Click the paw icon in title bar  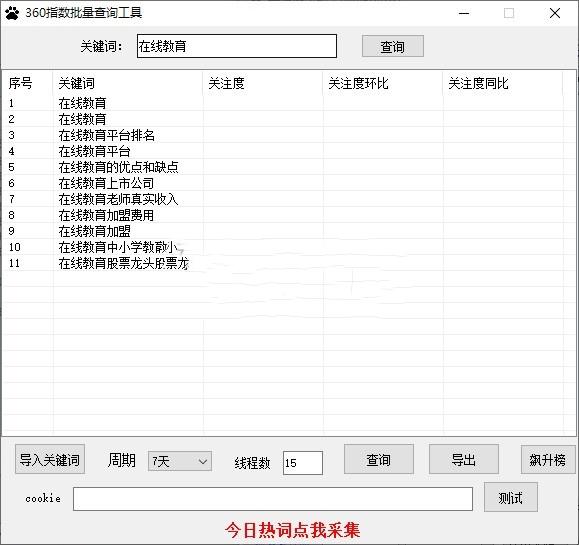click(12, 13)
